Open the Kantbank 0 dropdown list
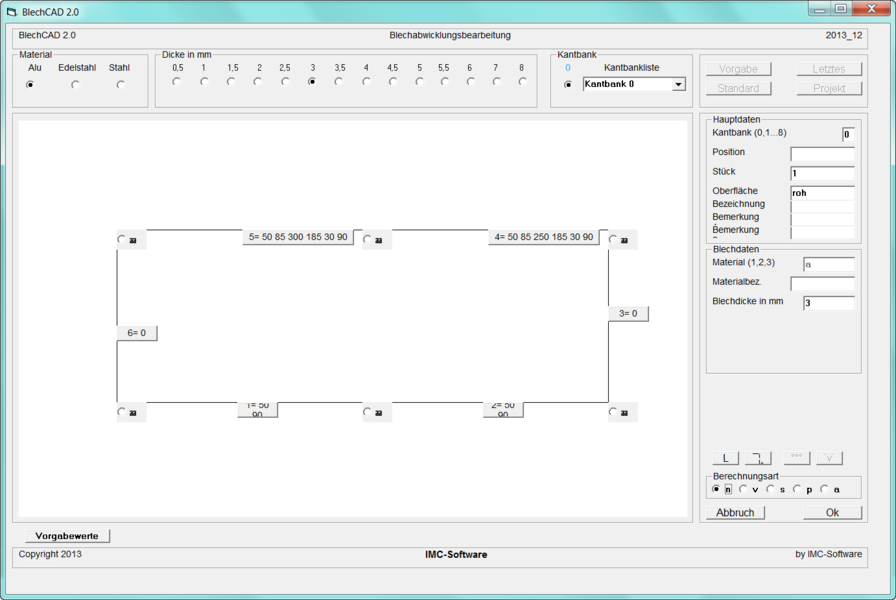This screenshot has width=896, height=600. point(678,85)
